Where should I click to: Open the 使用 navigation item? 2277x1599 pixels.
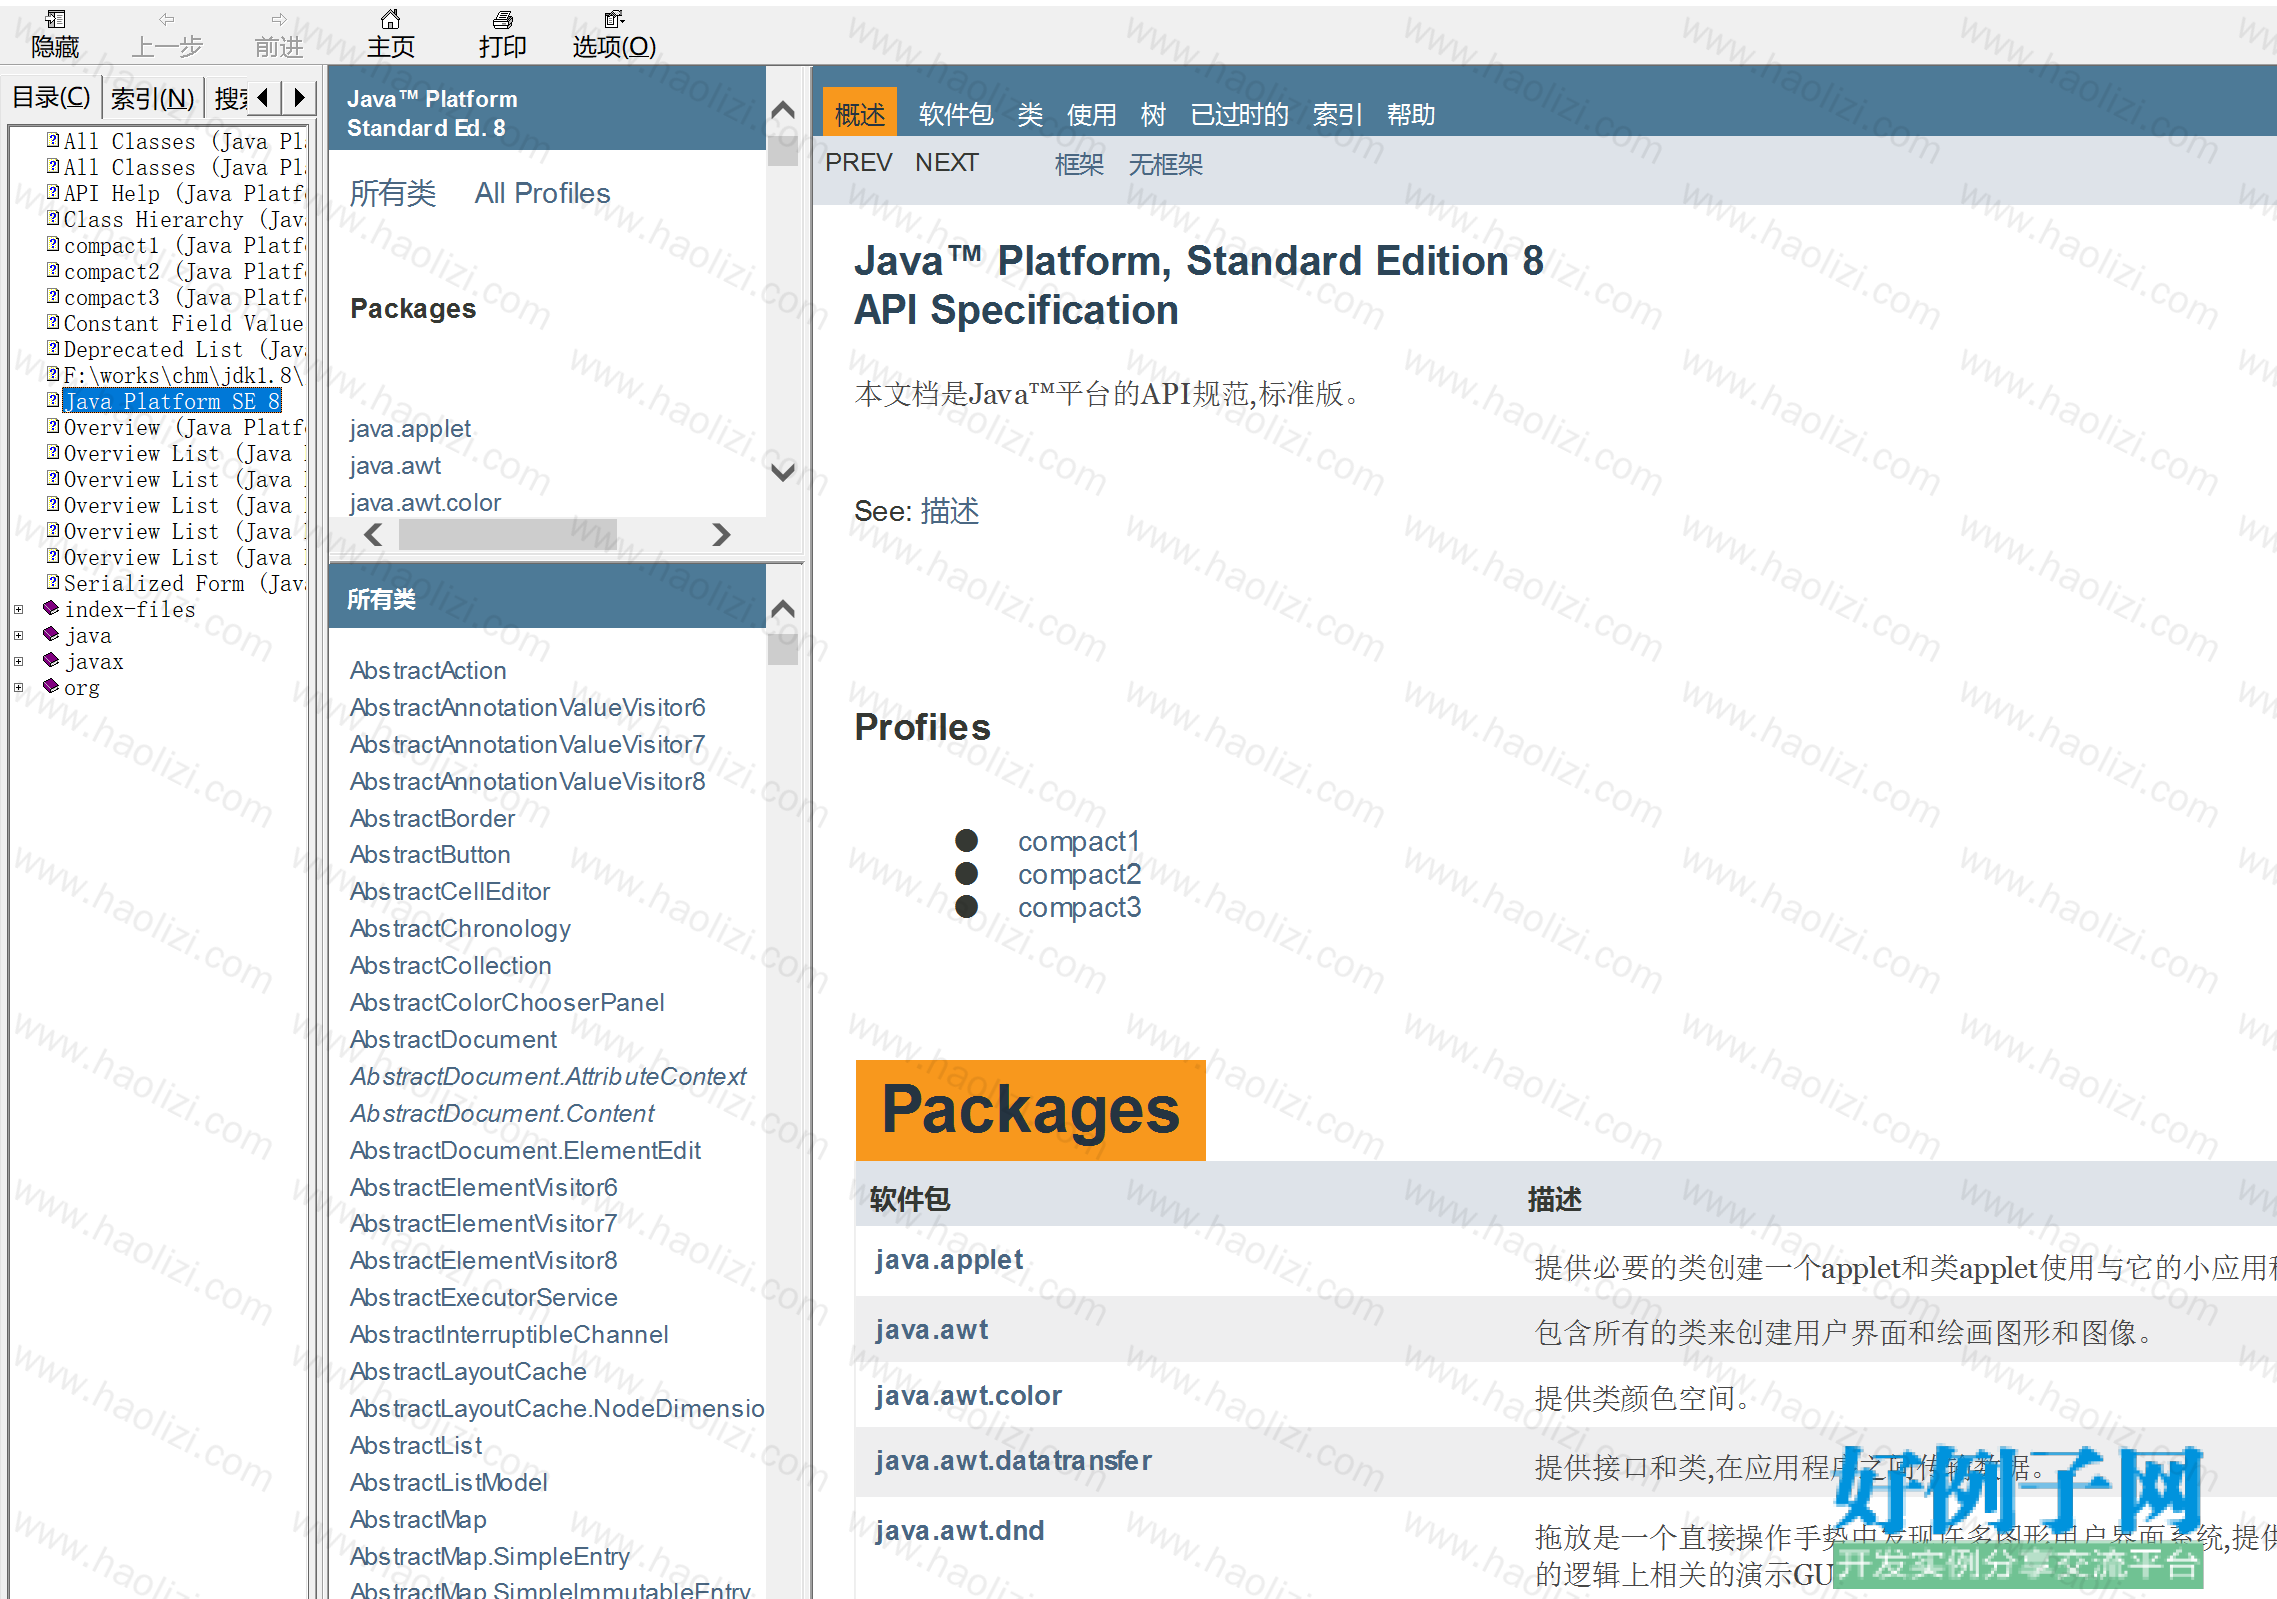tap(1091, 114)
